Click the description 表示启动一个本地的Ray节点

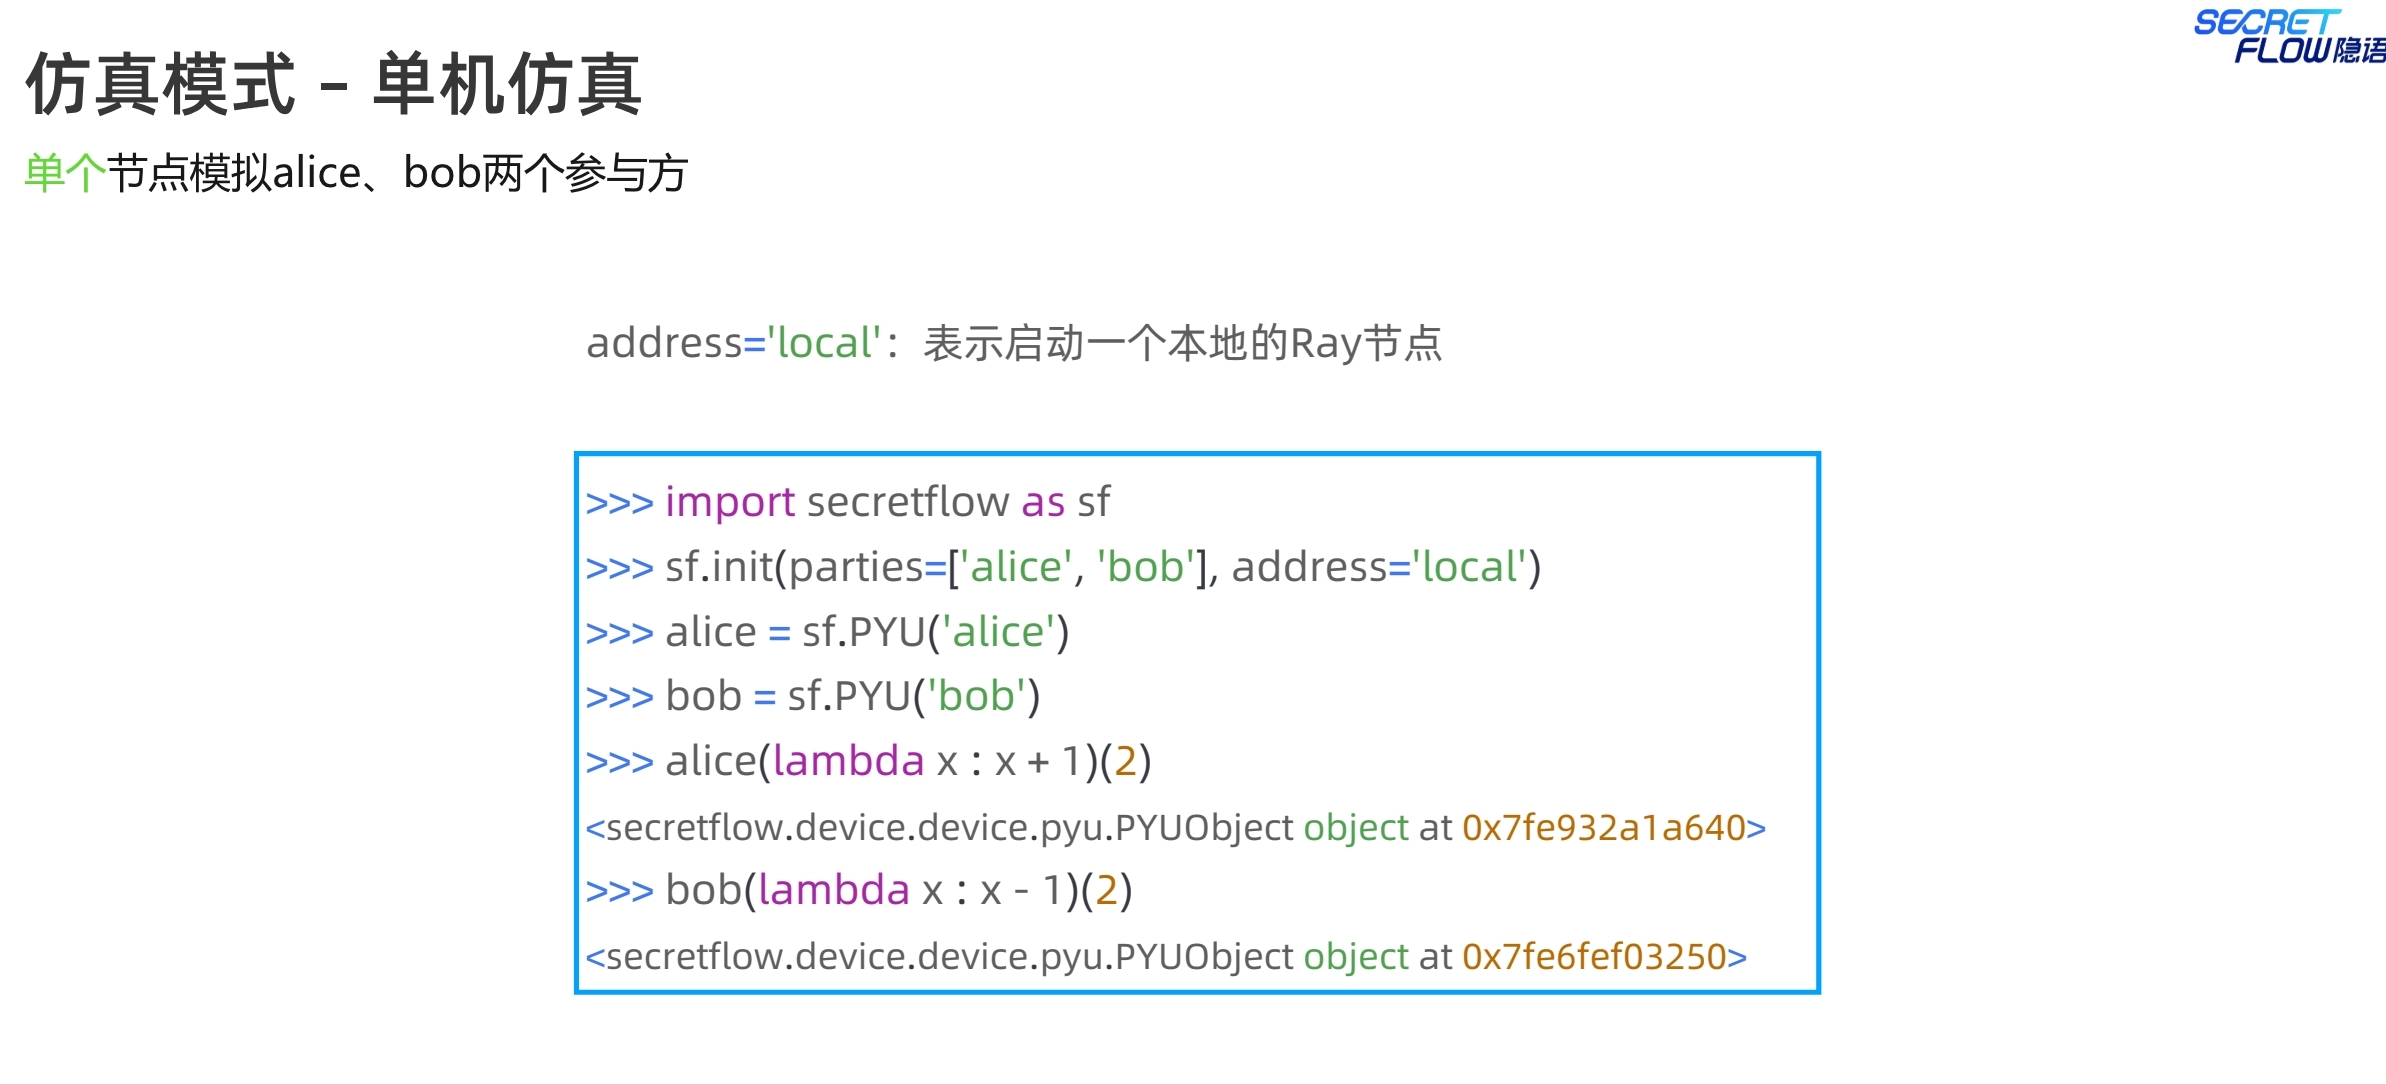pos(1182,343)
